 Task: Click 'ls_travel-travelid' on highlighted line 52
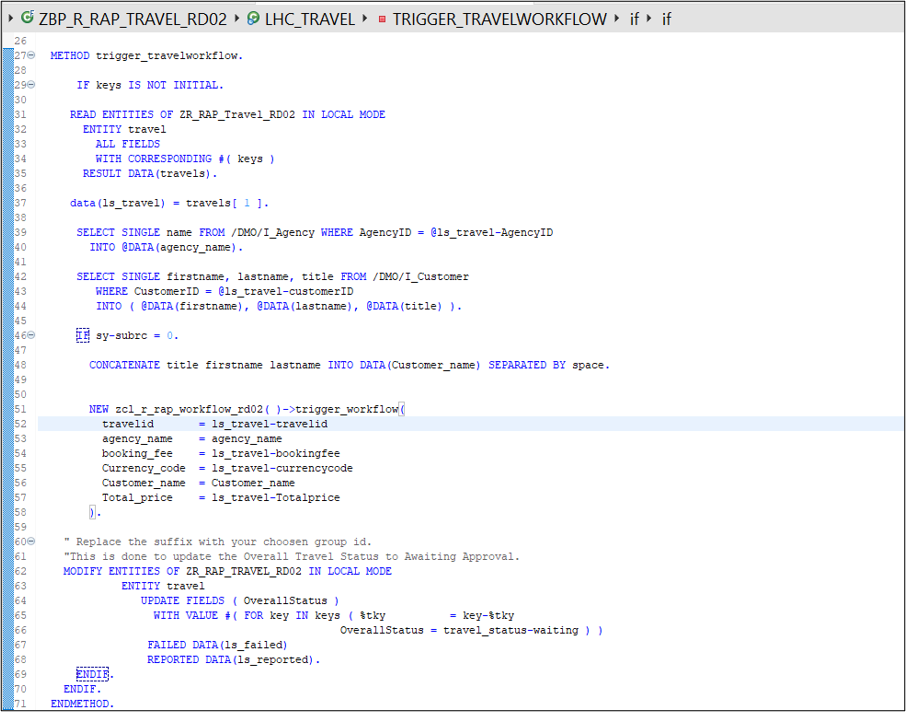(269, 424)
